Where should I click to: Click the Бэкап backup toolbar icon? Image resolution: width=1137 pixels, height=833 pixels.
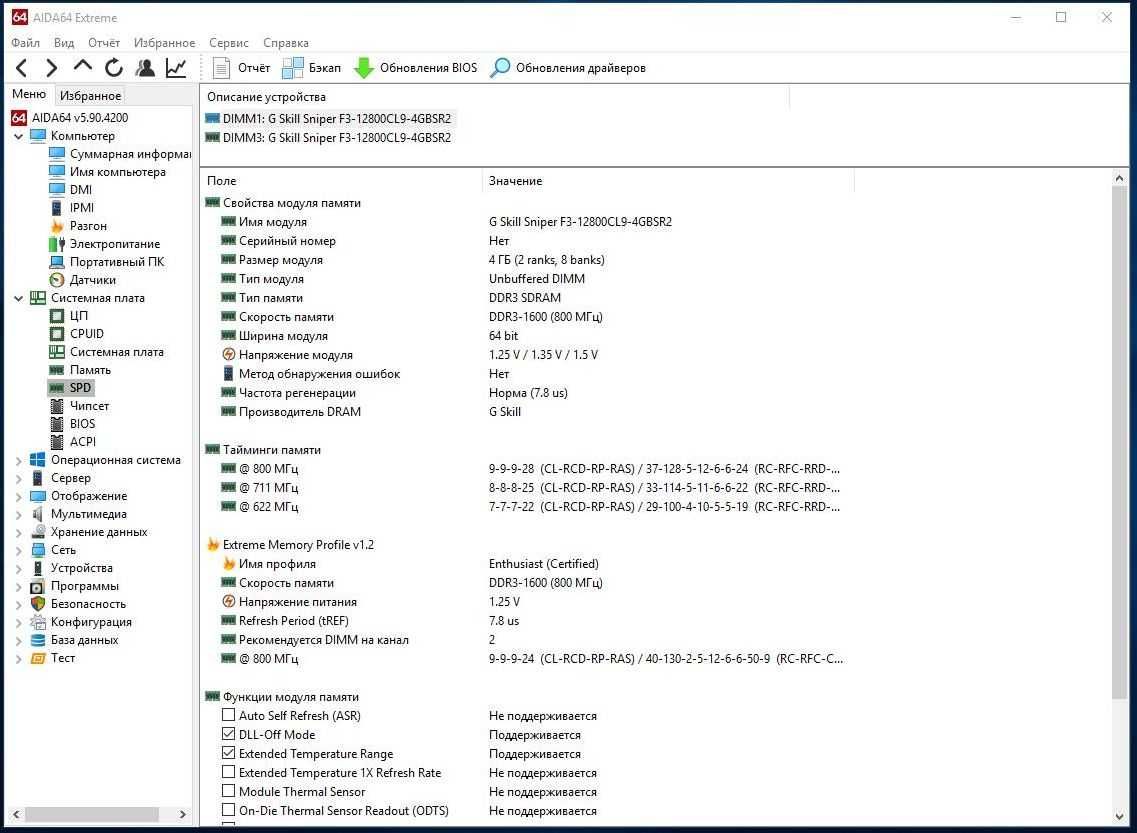pyautogui.click(x=293, y=68)
